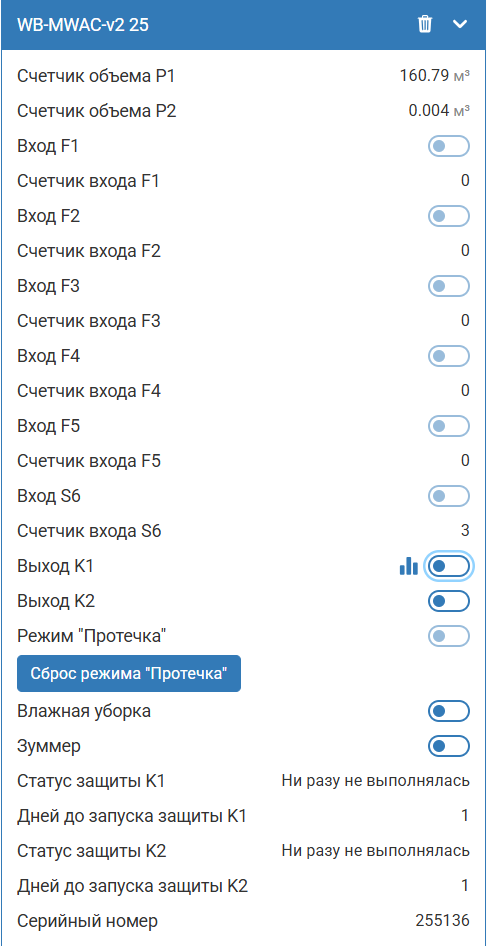
Task: Toggle the Выход K1 switch
Action: (449, 567)
